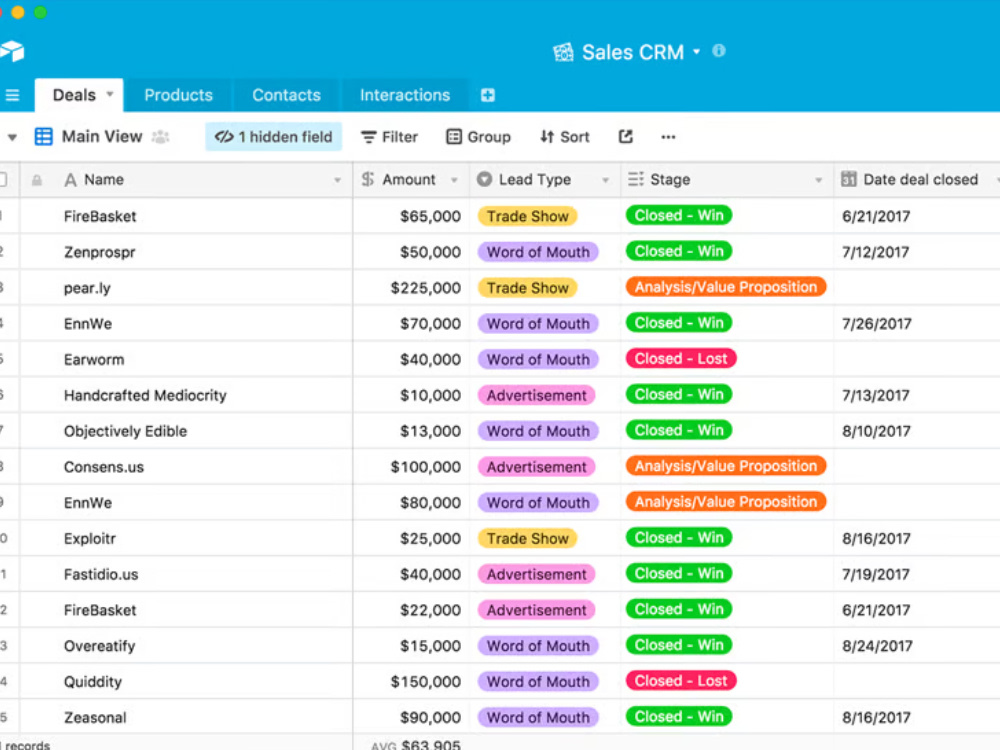Image resolution: width=1000 pixels, height=750 pixels.
Task: Open the Lead Type column dropdown arrow
Action: coord(605,180)
